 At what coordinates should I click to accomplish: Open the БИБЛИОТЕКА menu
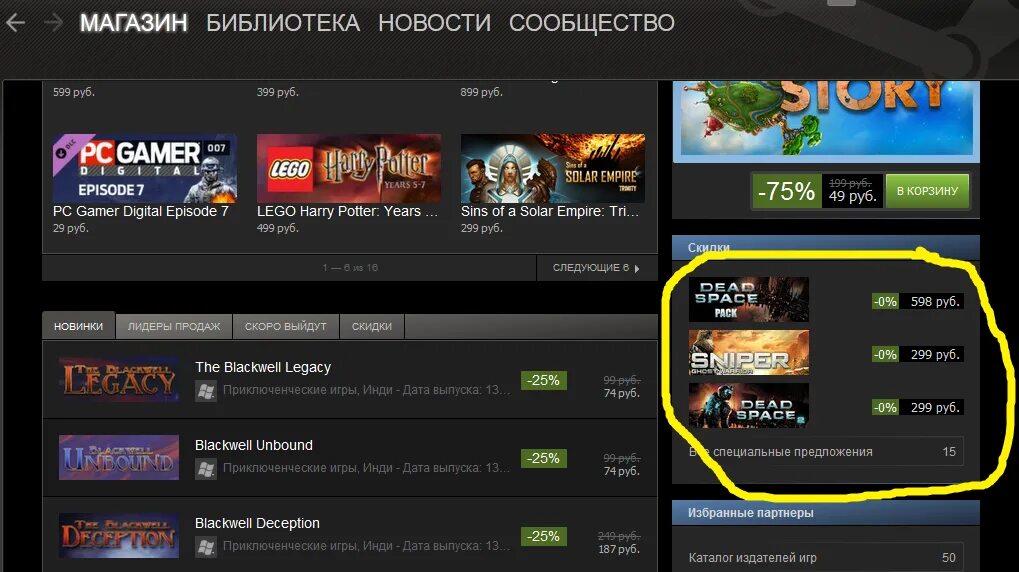pos(283,23)
